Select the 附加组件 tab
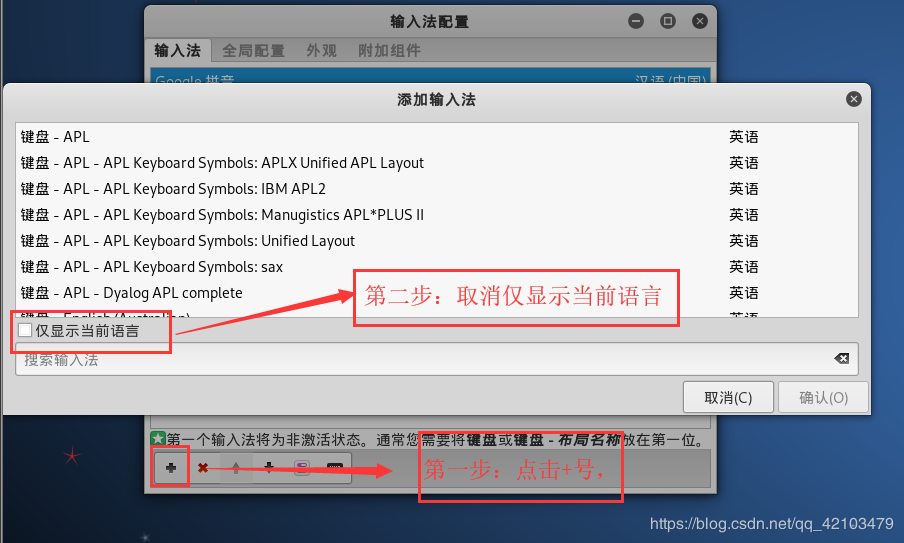The height and width of the screenshot is (543, 904). pos(389,51)
